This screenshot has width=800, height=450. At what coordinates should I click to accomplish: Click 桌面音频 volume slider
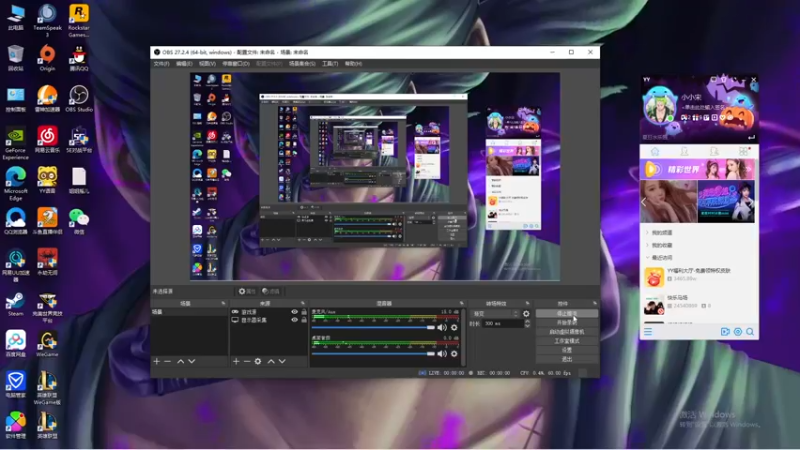[373, 354]
